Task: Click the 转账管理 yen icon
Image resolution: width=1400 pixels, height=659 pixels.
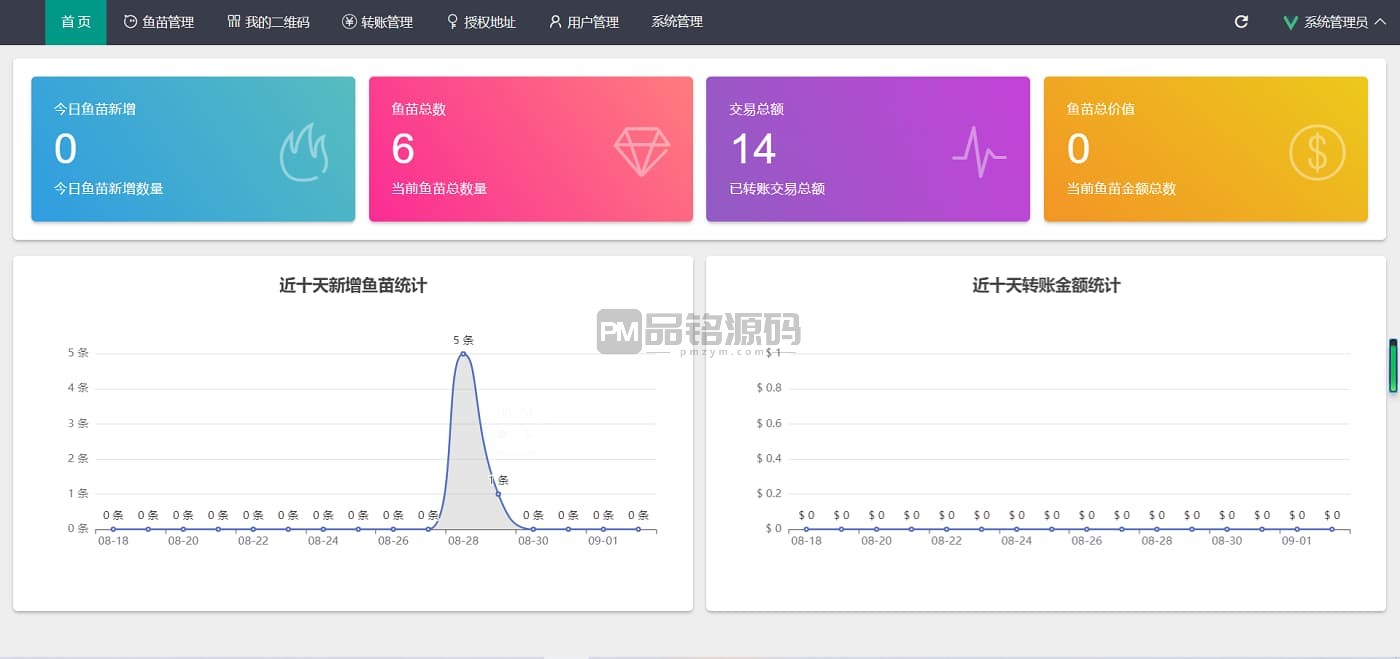Action: click(x=349, y=22)
